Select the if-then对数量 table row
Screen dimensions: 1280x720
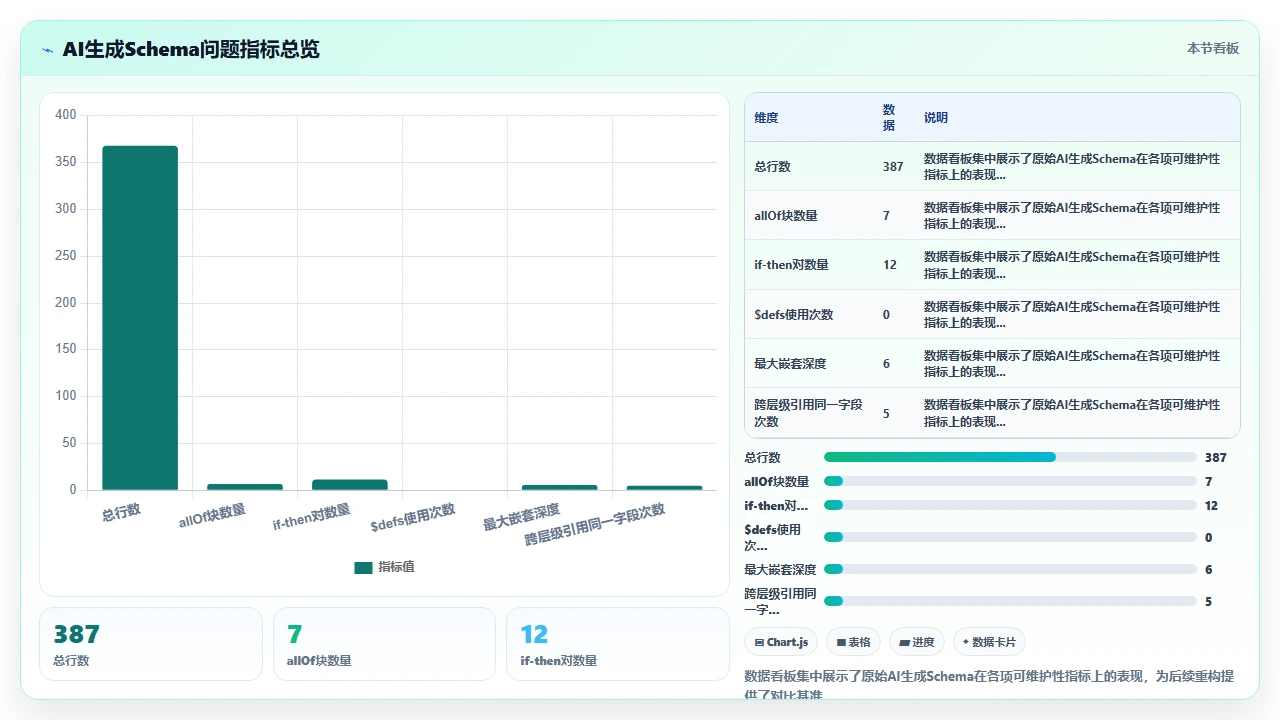pyautogui.click(x=992, y=265)
